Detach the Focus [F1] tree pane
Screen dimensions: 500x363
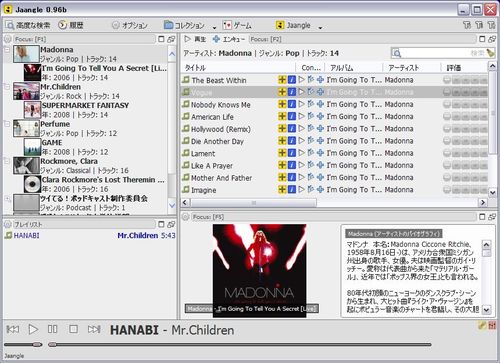(x=171, y=39)
